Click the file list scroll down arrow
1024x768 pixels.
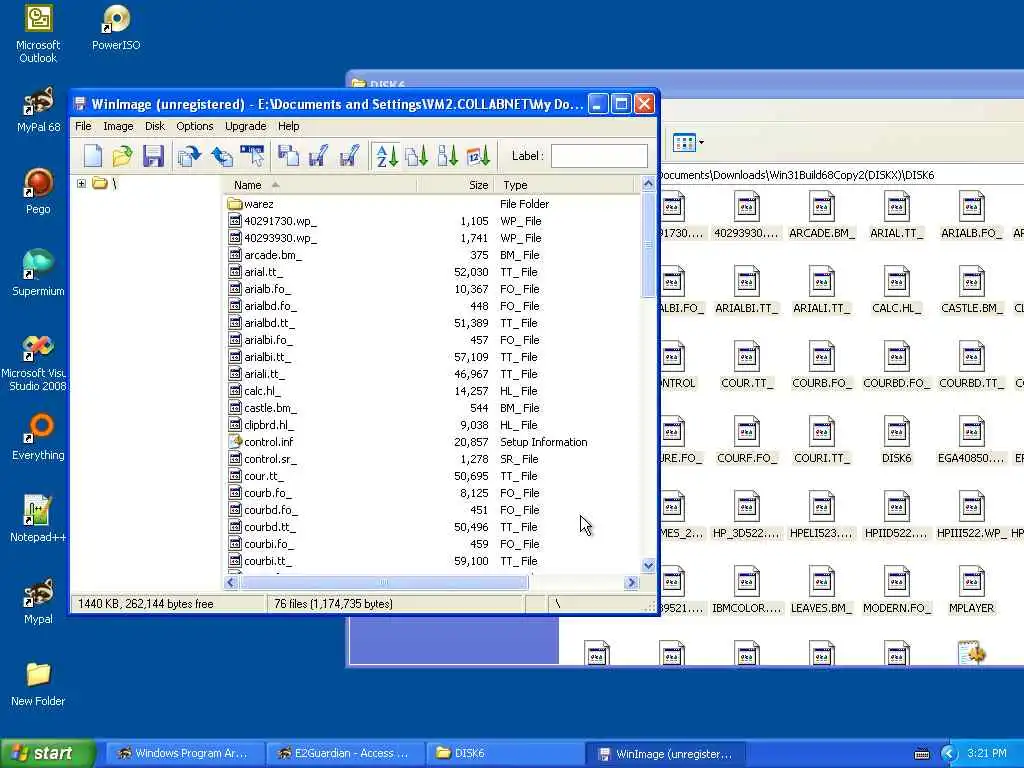coord(648,566)
